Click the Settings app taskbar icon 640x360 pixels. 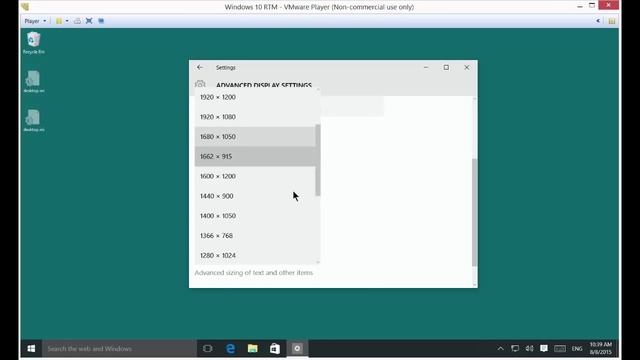pyautogui.click(x=297, y=349)
